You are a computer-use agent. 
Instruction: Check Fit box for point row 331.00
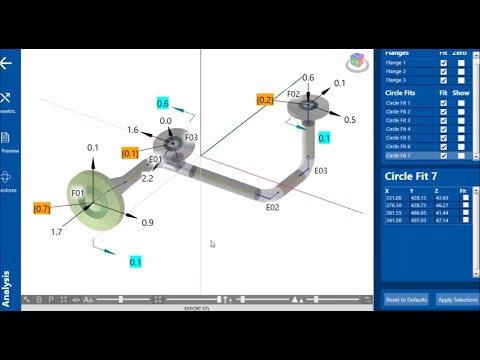point(466,198)
